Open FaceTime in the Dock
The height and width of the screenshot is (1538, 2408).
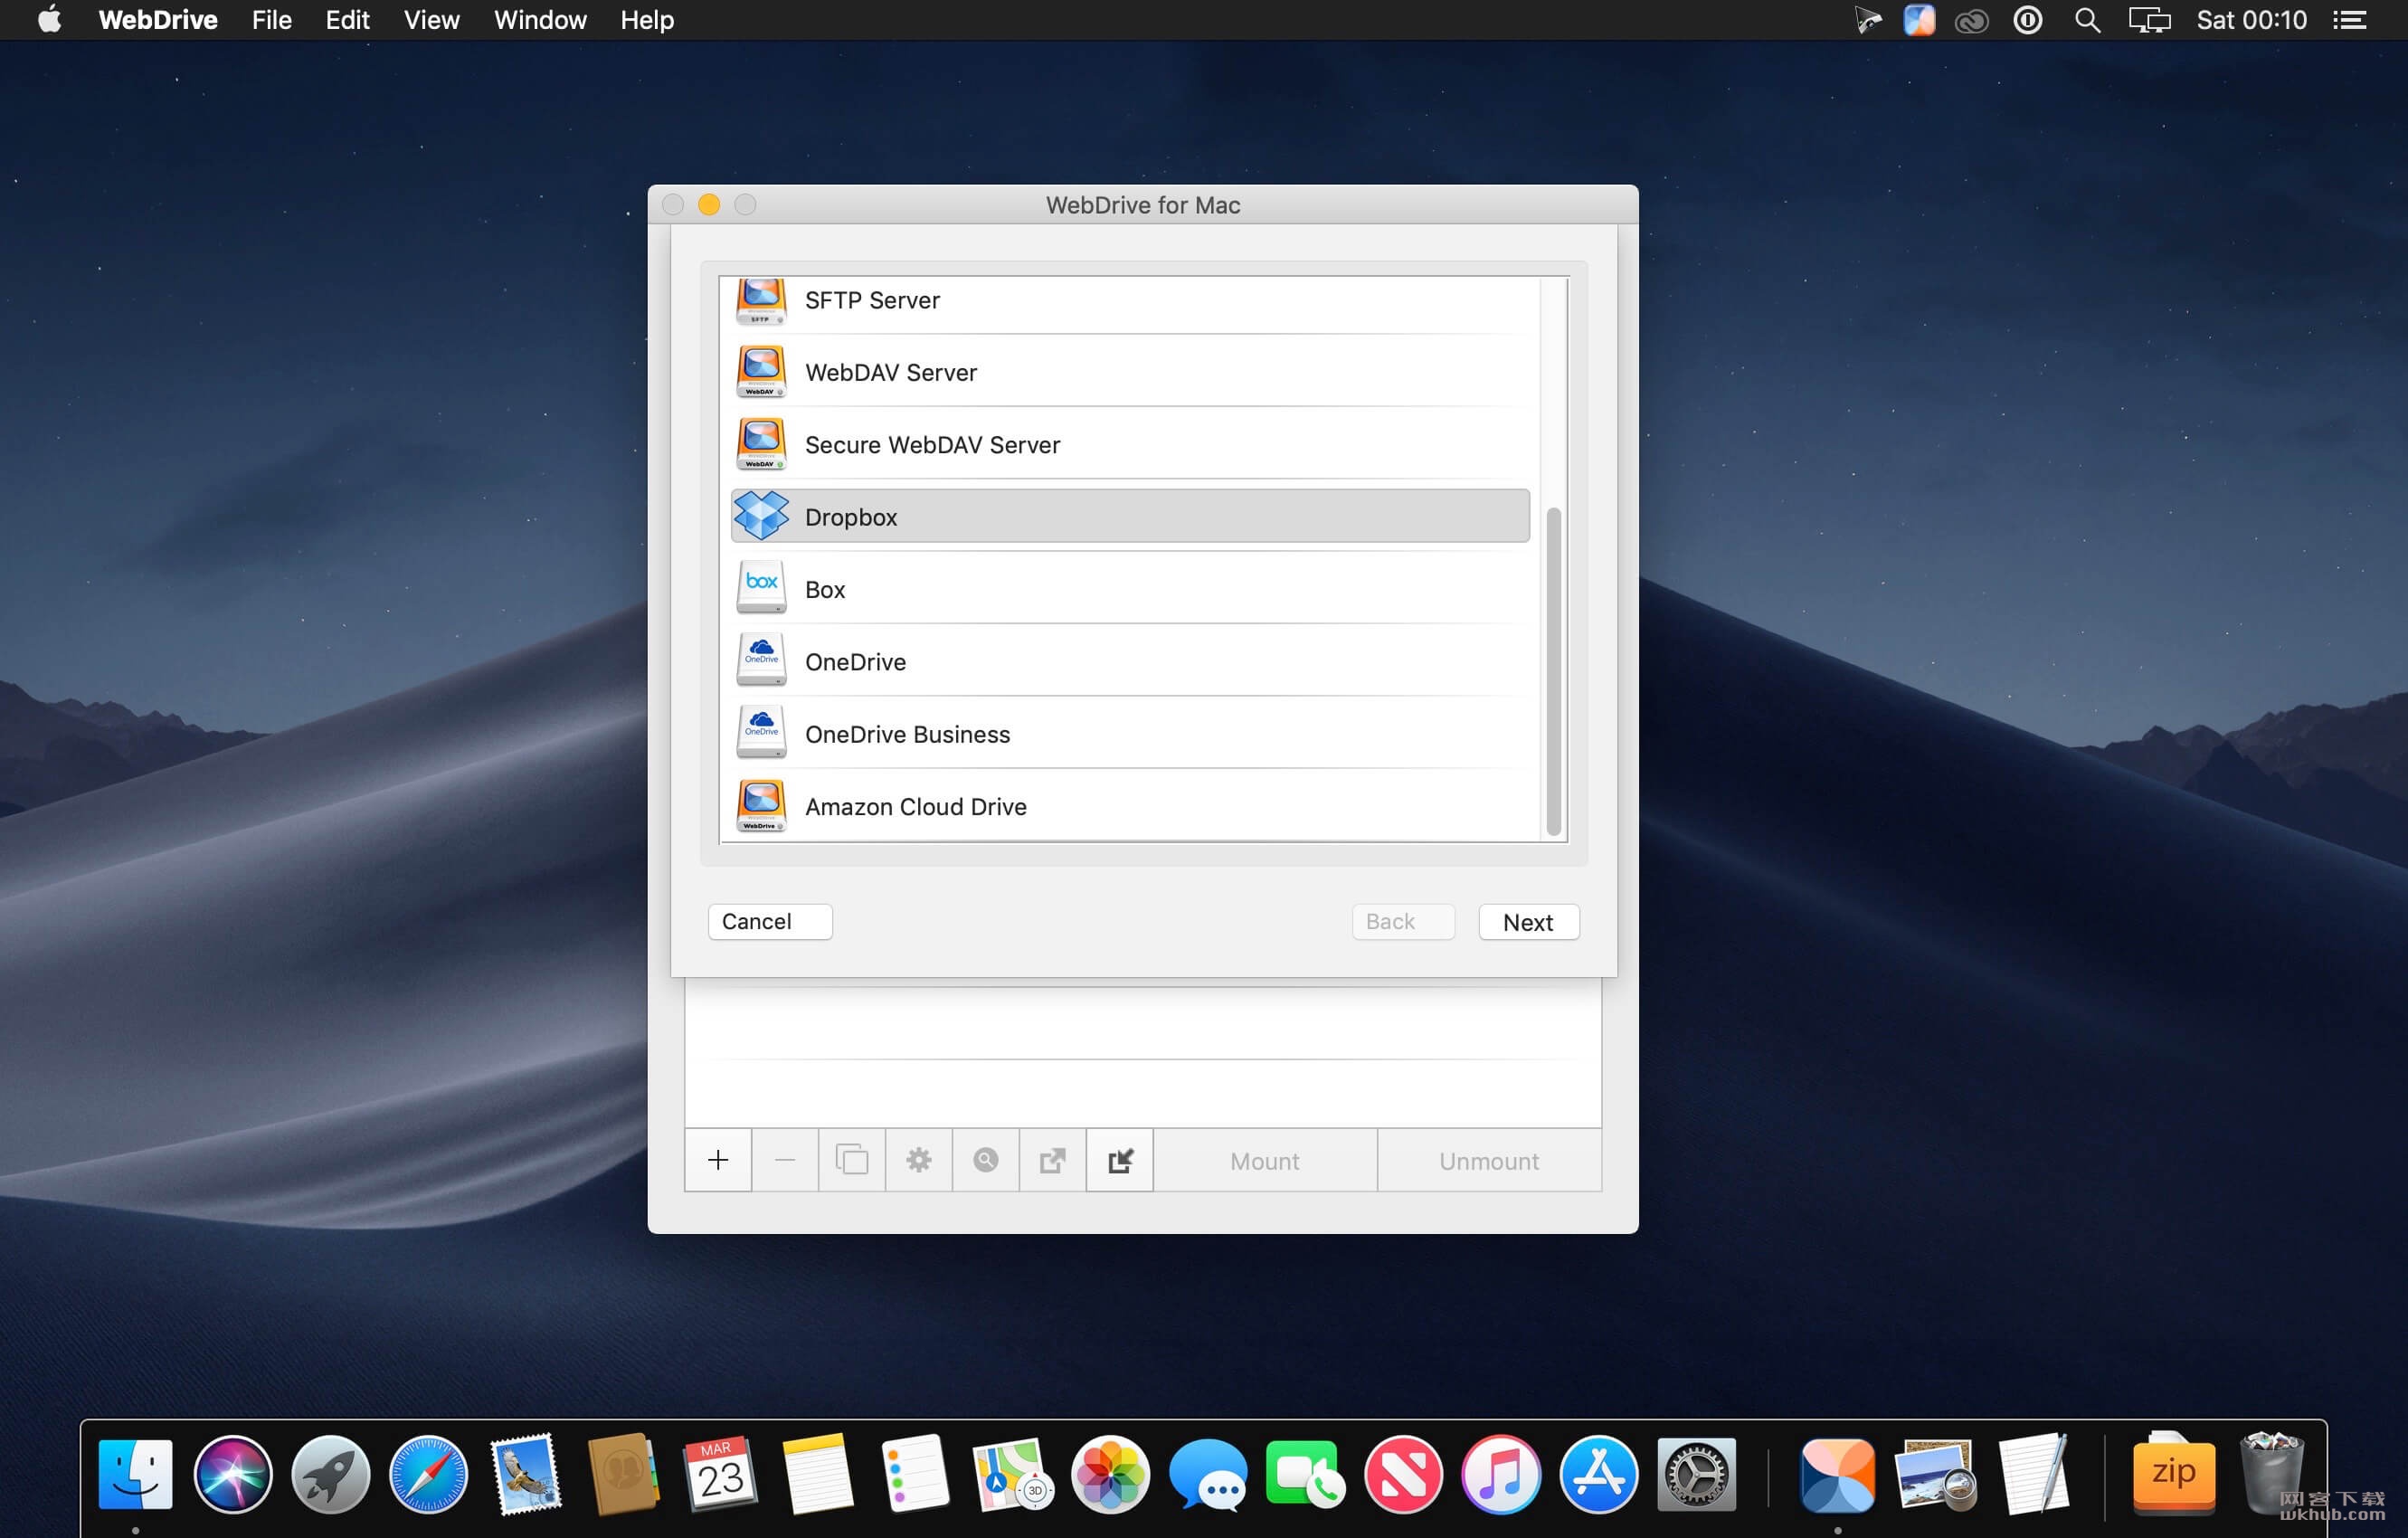[x=1305, y=1474]
